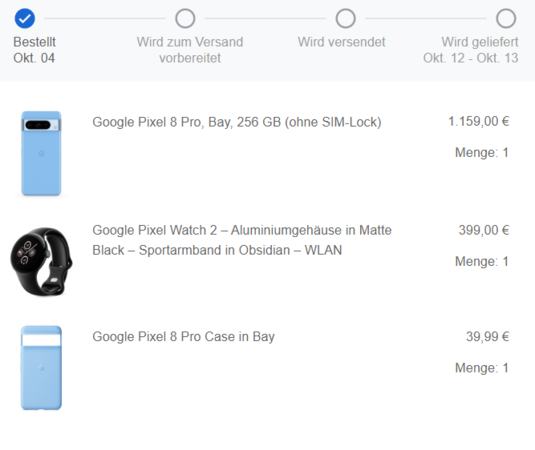Click the blue Bestellt checkmark step icon

pyautogui.click(x=25, y=18)
